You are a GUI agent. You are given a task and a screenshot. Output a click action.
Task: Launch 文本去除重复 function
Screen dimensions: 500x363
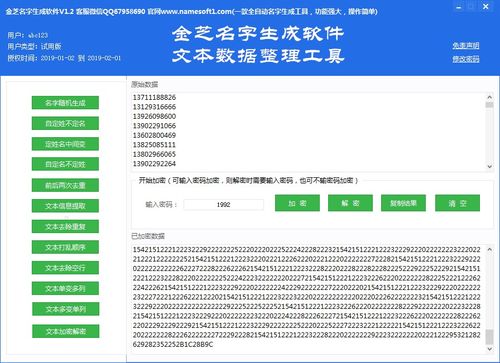(65, 227)
